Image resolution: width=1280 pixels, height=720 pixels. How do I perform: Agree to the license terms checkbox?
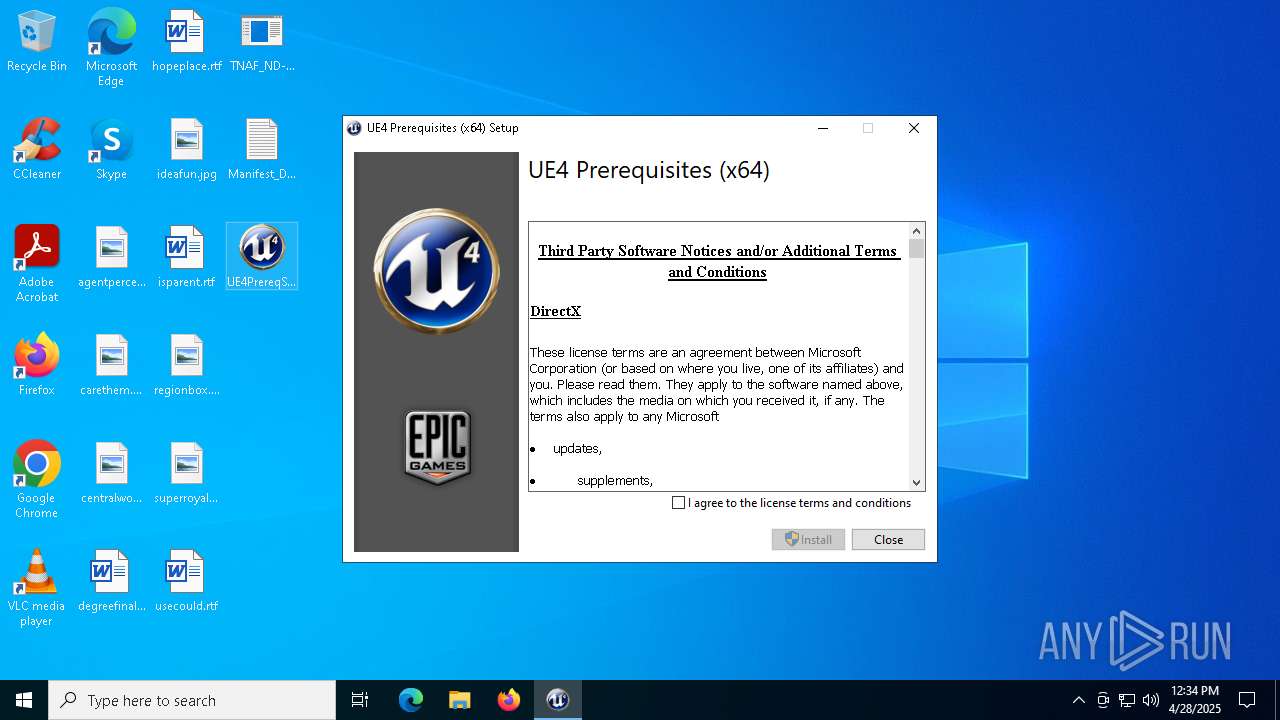[x=679, y=503]
